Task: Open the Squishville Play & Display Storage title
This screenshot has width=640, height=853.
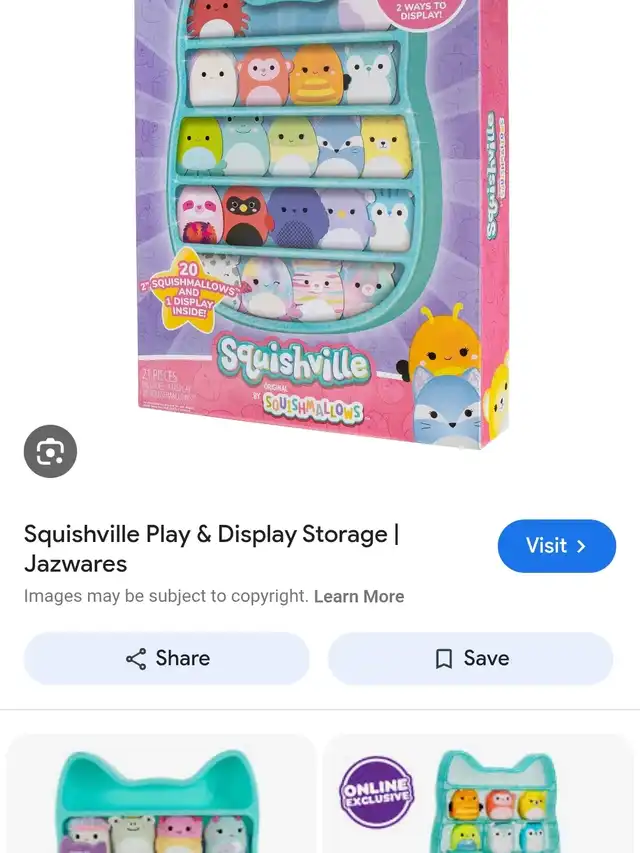Action: [x=212, y=548]
